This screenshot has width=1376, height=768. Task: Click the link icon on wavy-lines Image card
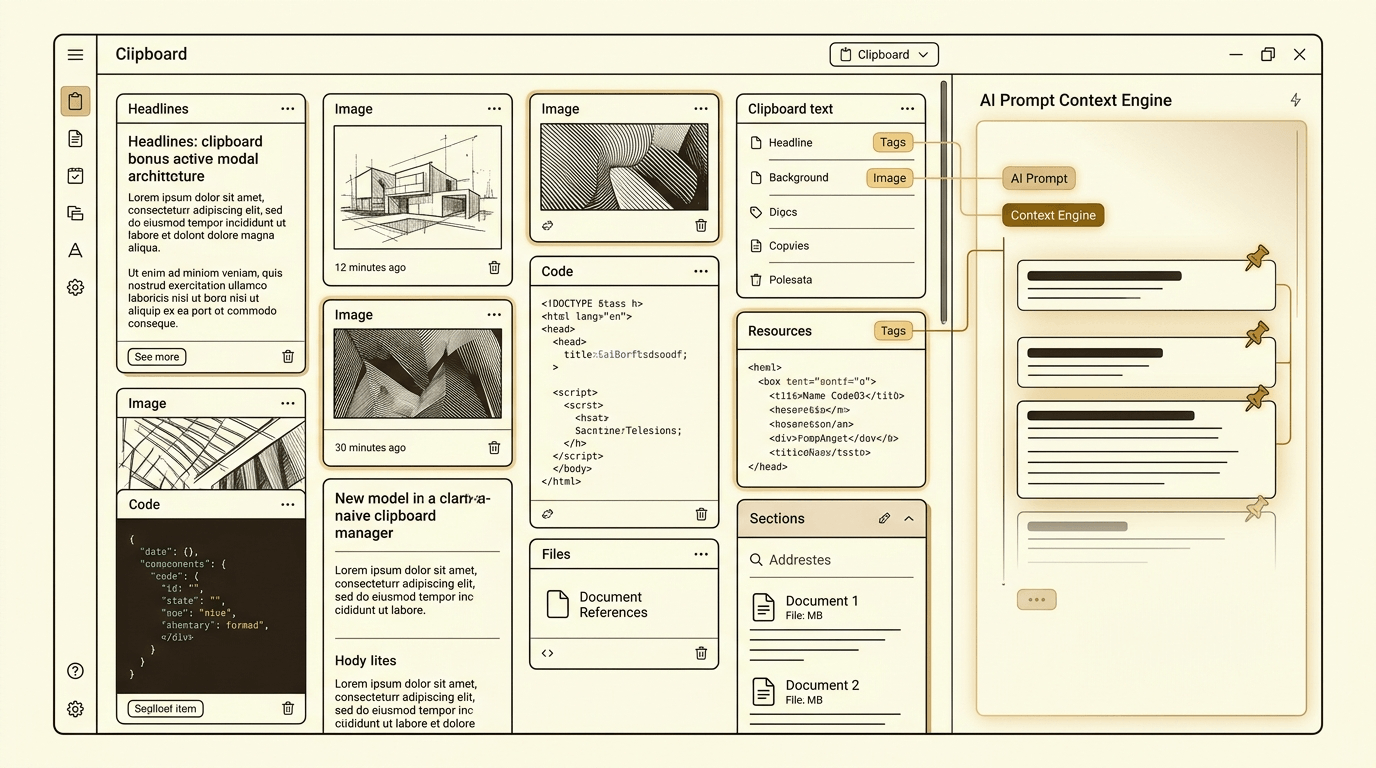(x=548, y=226)
